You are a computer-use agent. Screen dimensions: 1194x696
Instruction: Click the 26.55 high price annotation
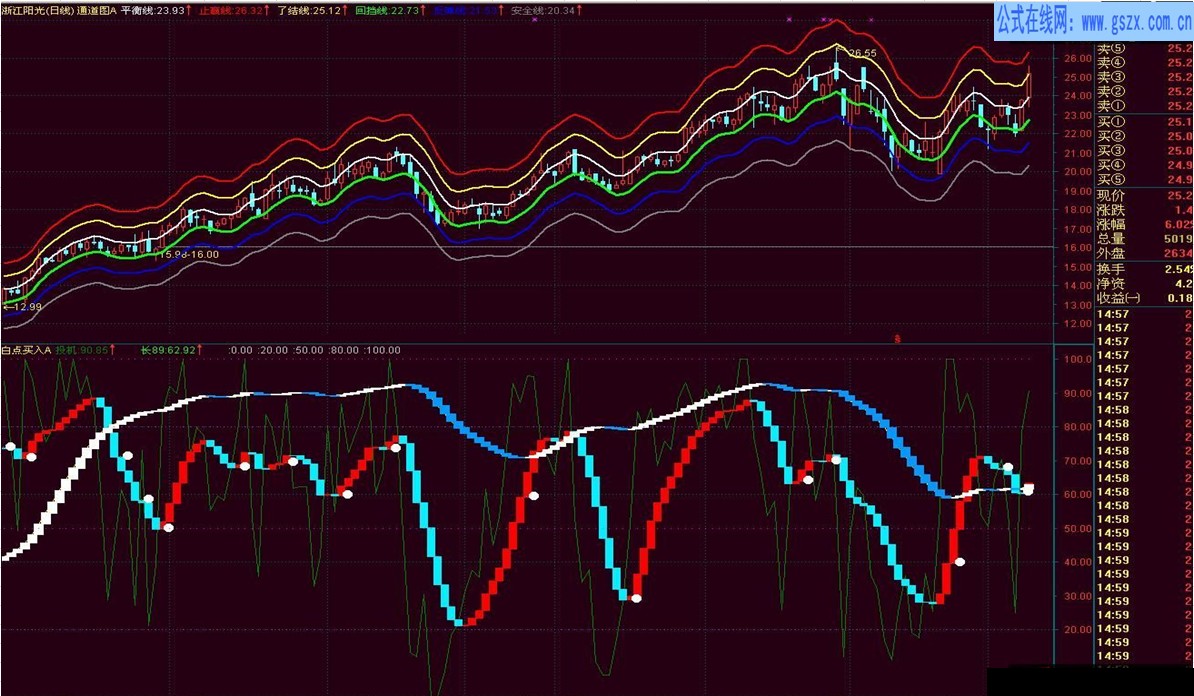click(862, 53)
